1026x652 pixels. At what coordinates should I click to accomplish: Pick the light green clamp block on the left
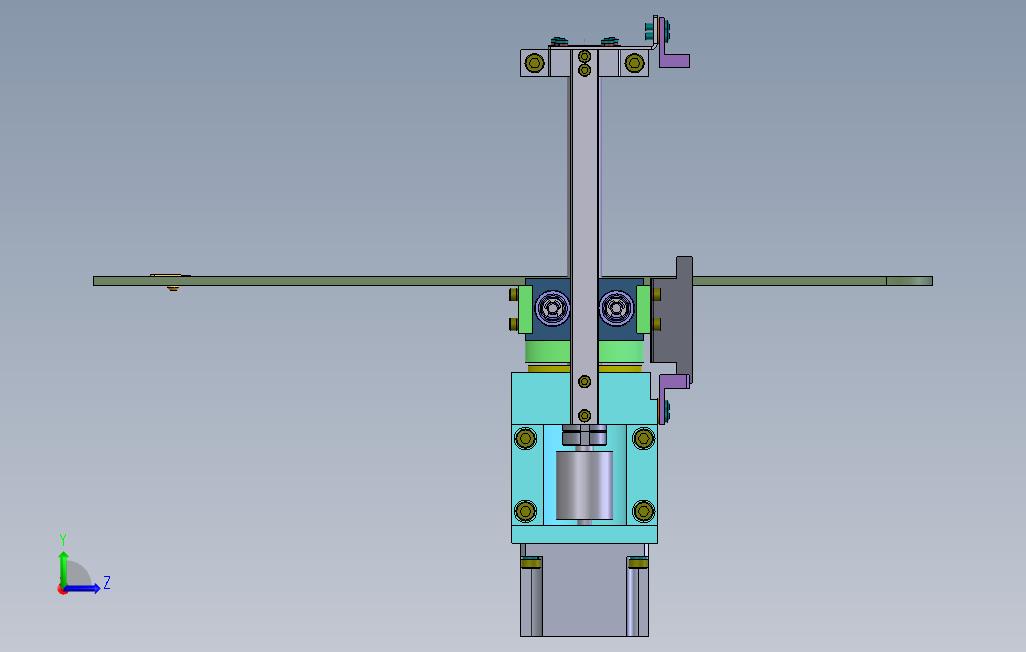[x=525, y=309]
